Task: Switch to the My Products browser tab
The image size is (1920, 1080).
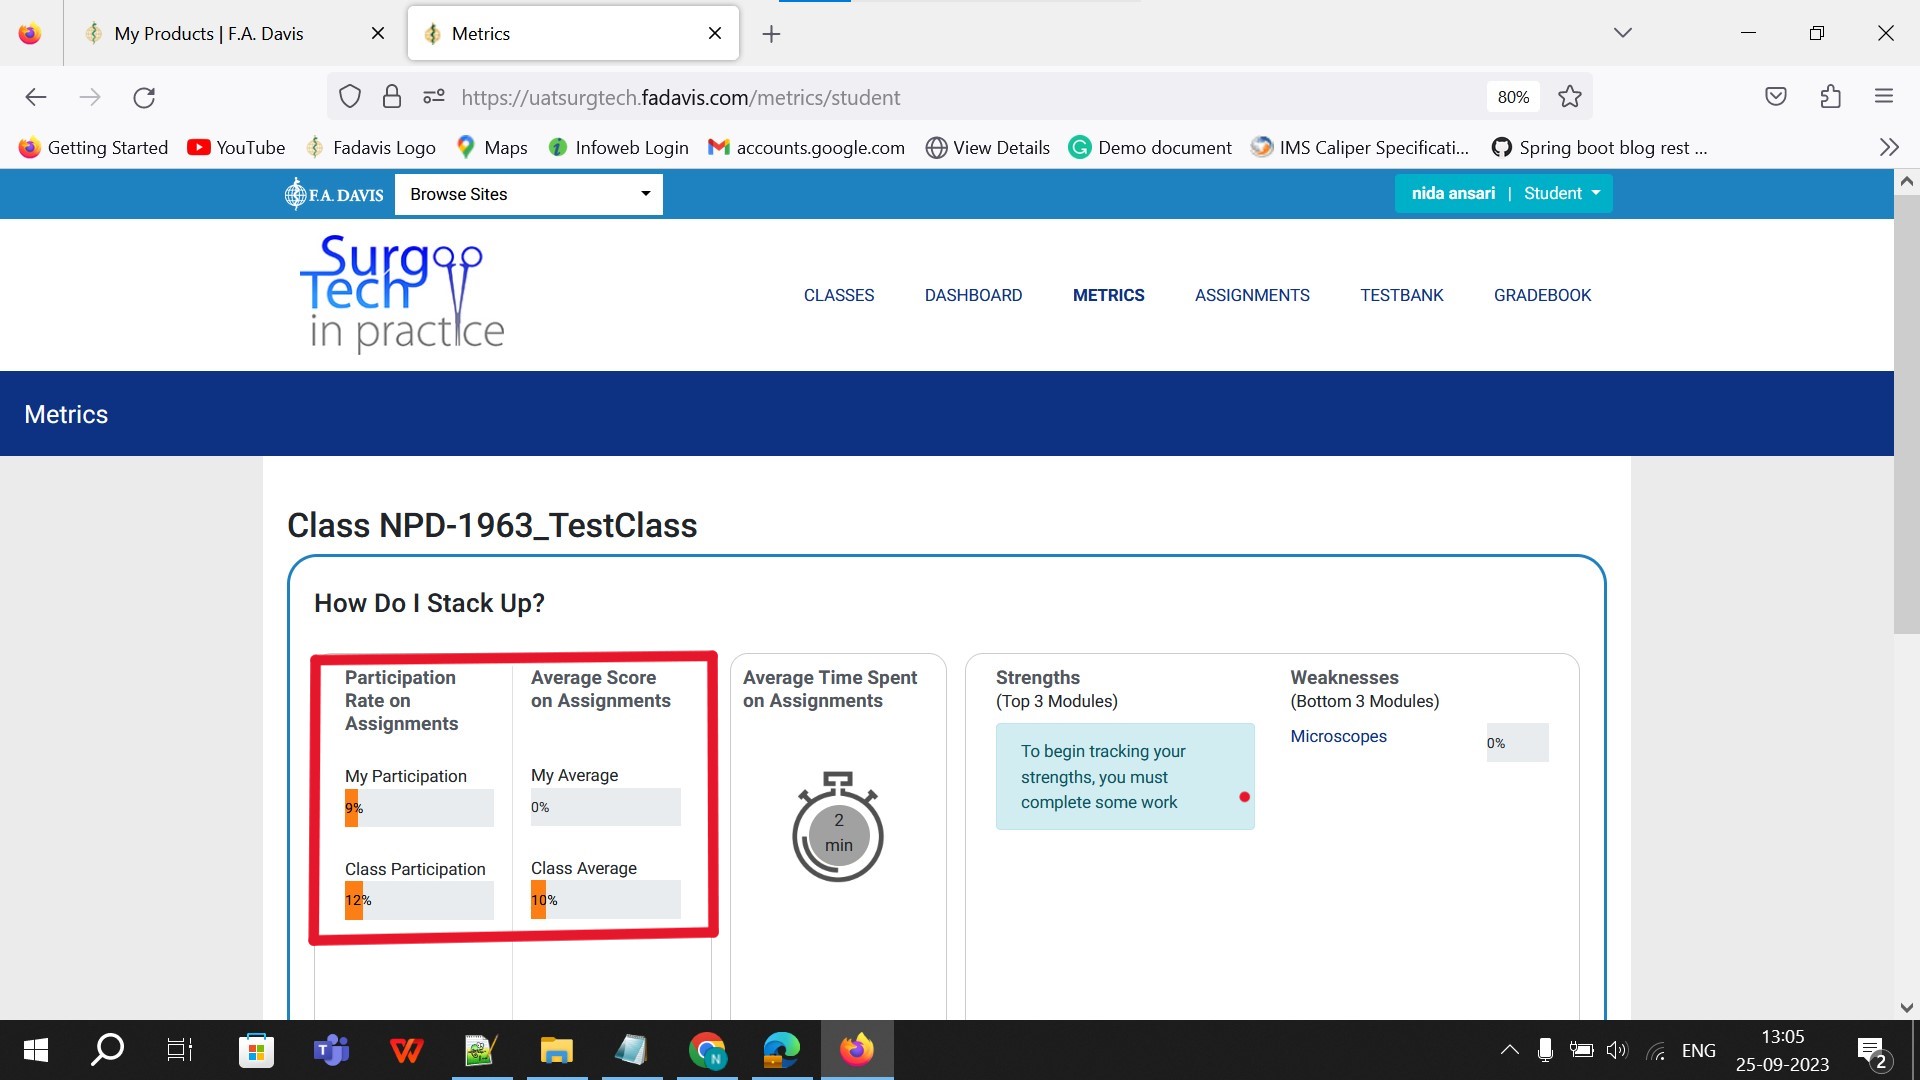Action: pyautogui.click(x=209, y=33)
